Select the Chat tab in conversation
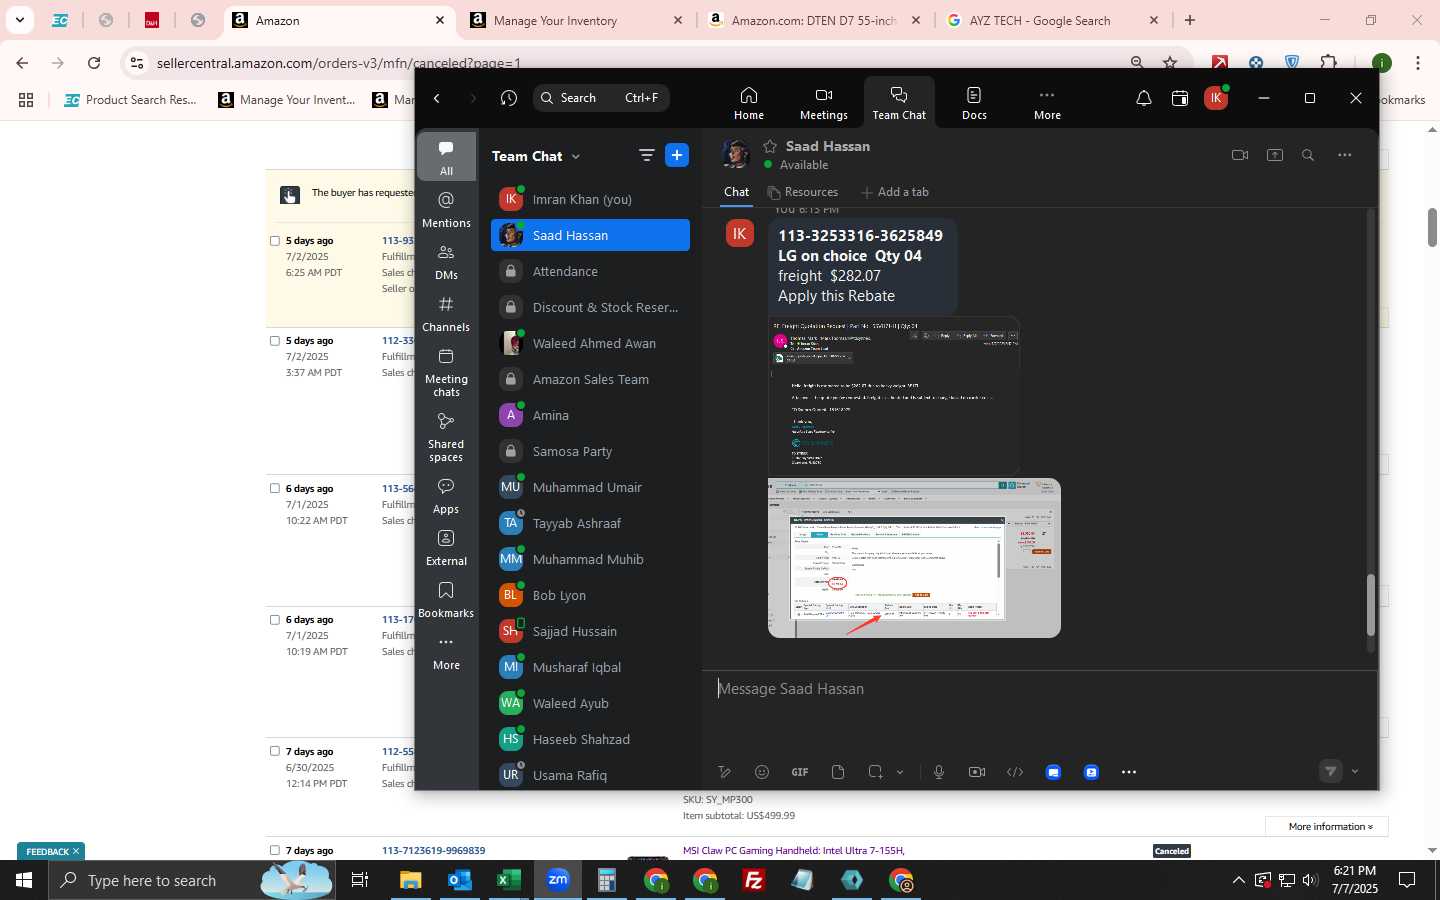 pos(736,192)
